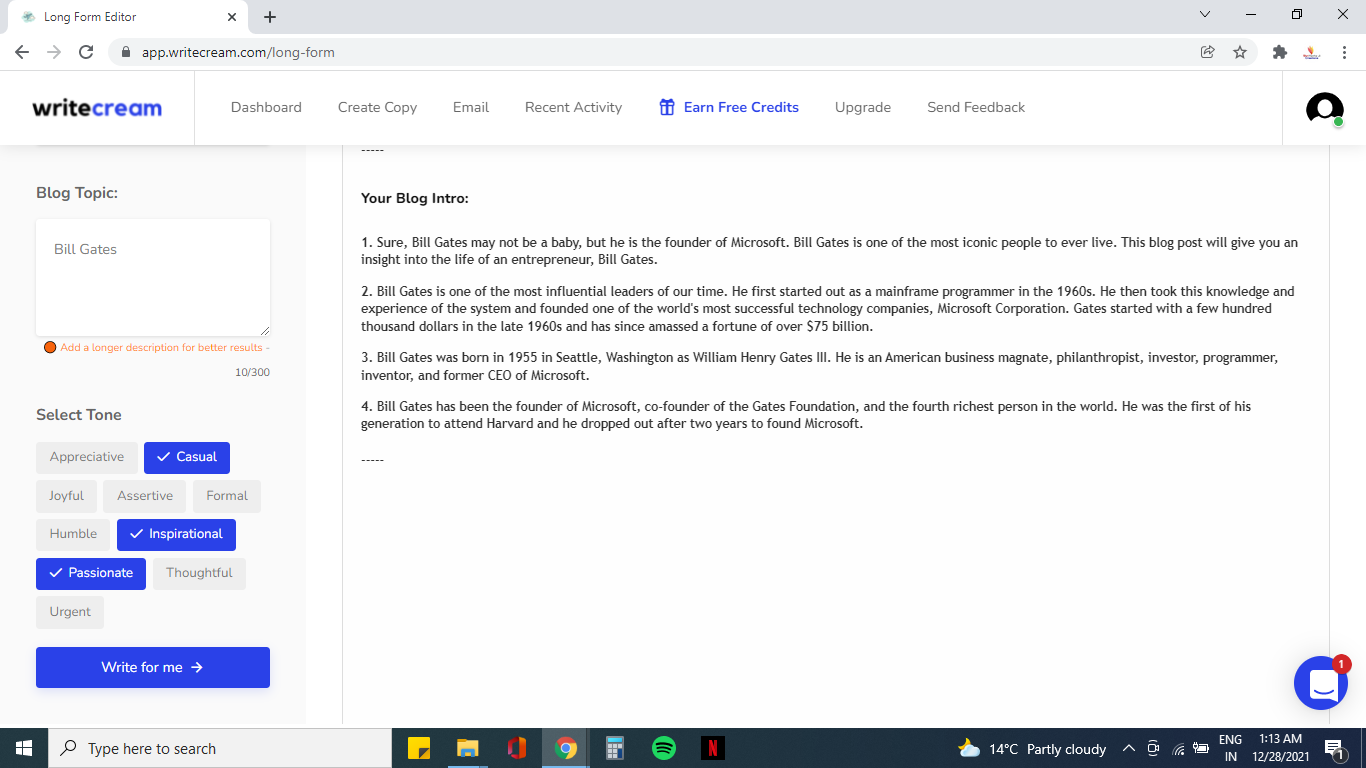Open the Dashboard menu item
The image size is (1366, 768).
pyautogui.click(x=266, y=107)
